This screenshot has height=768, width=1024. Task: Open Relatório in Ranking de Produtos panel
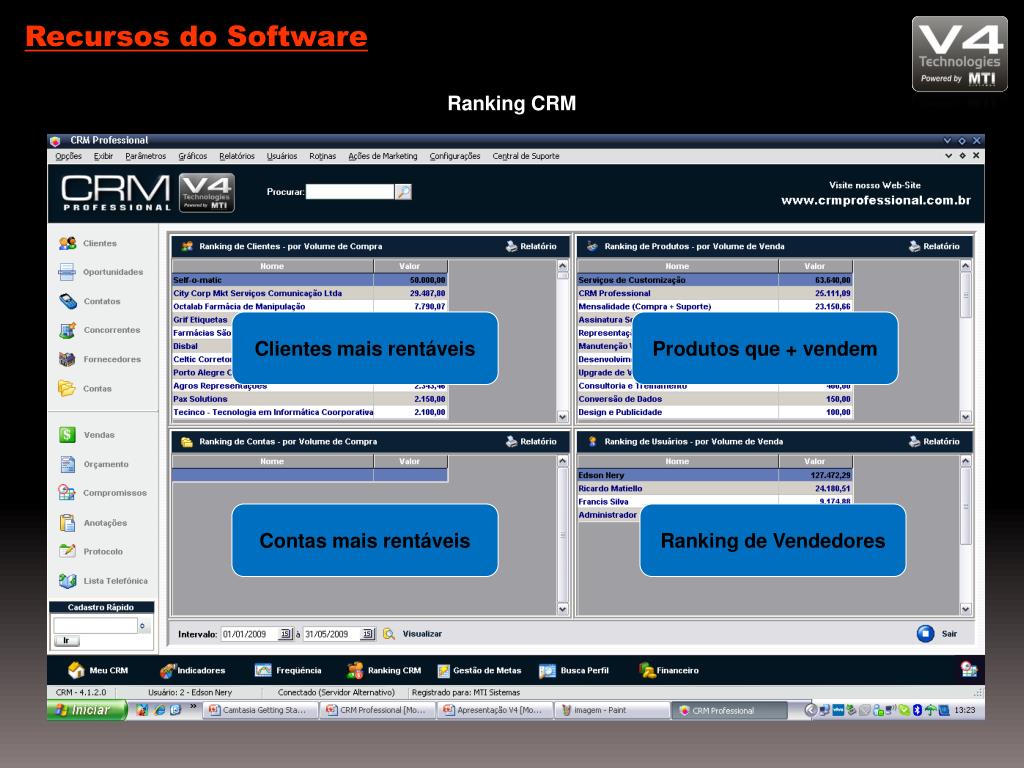934,246
